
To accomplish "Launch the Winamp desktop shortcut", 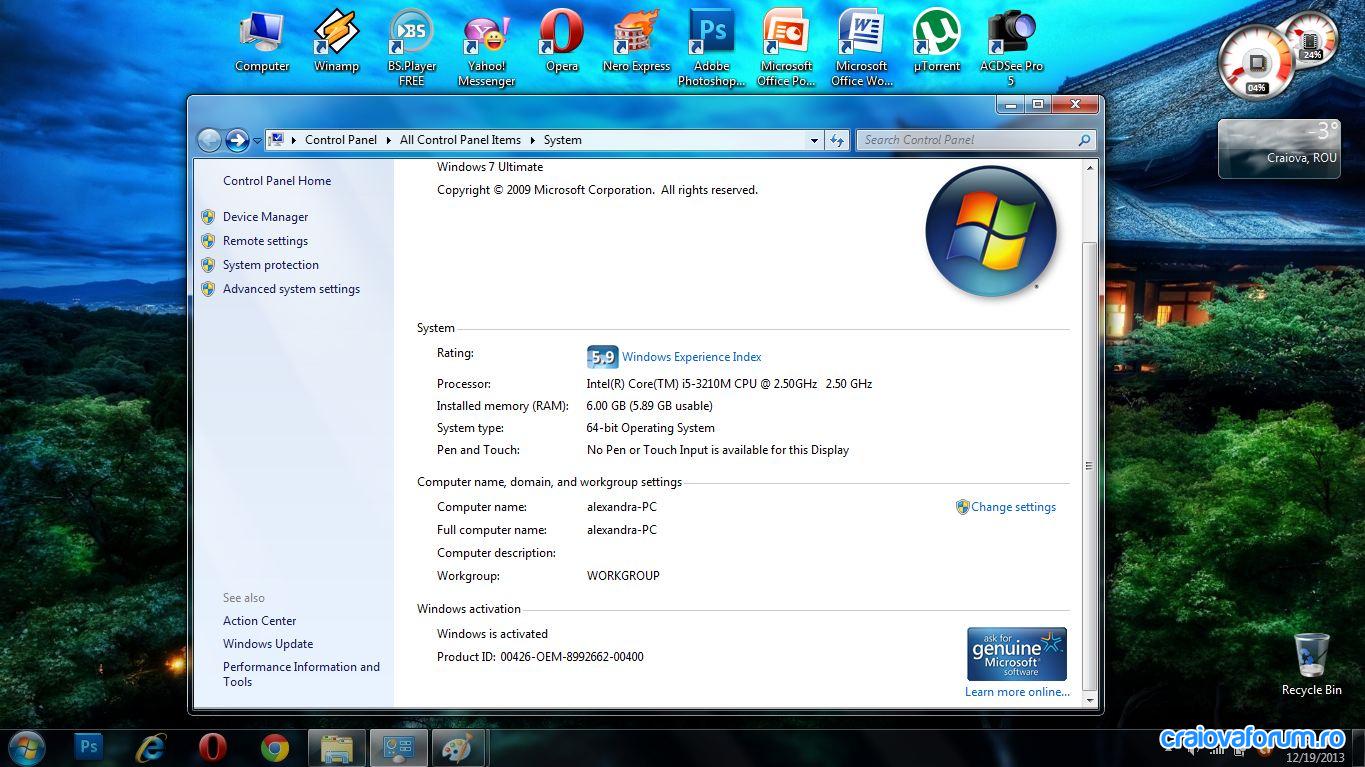I will tap(336, 41).
